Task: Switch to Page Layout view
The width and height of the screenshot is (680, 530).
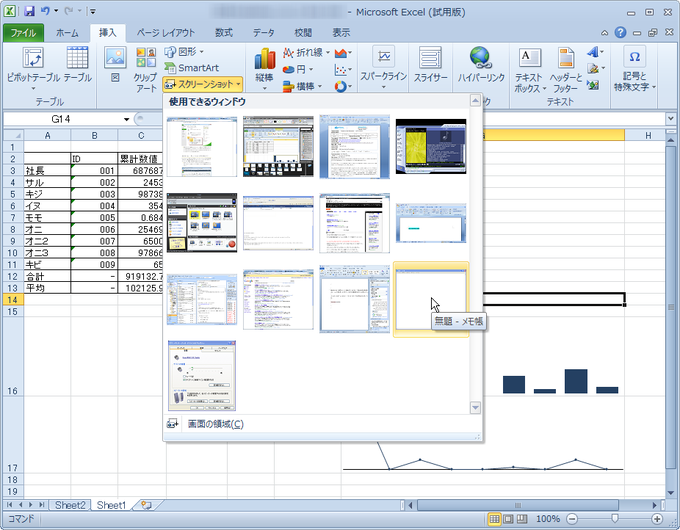Action: [x=508, y=519]
